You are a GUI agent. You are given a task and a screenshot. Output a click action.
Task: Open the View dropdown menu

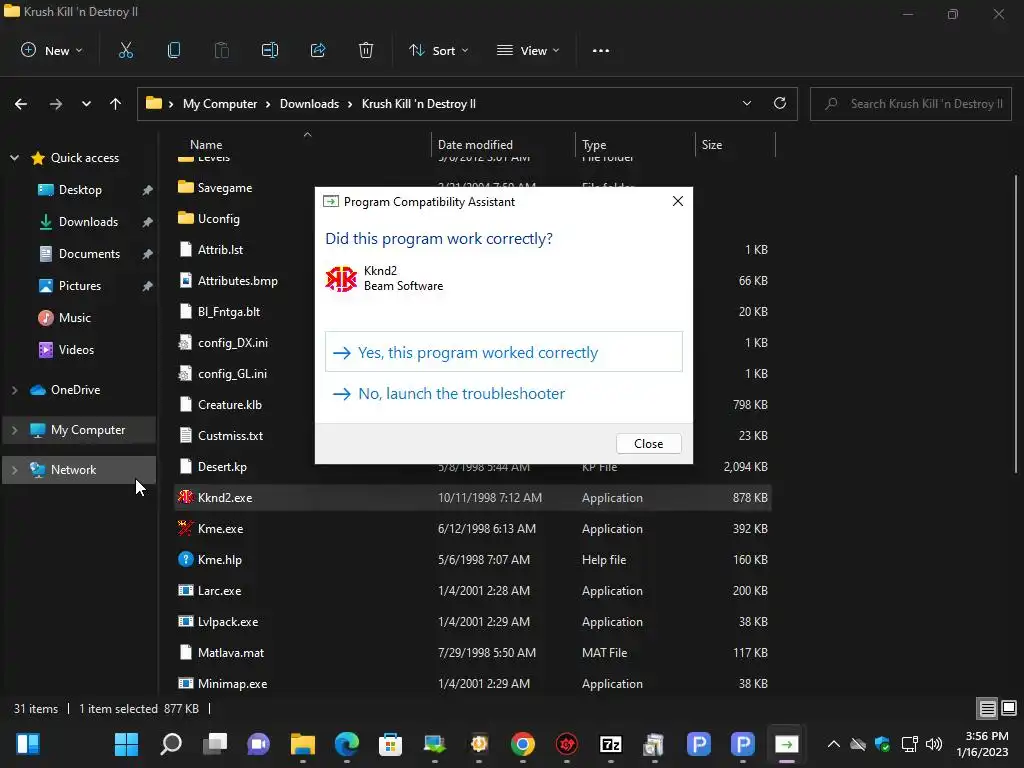coord(528,50)
